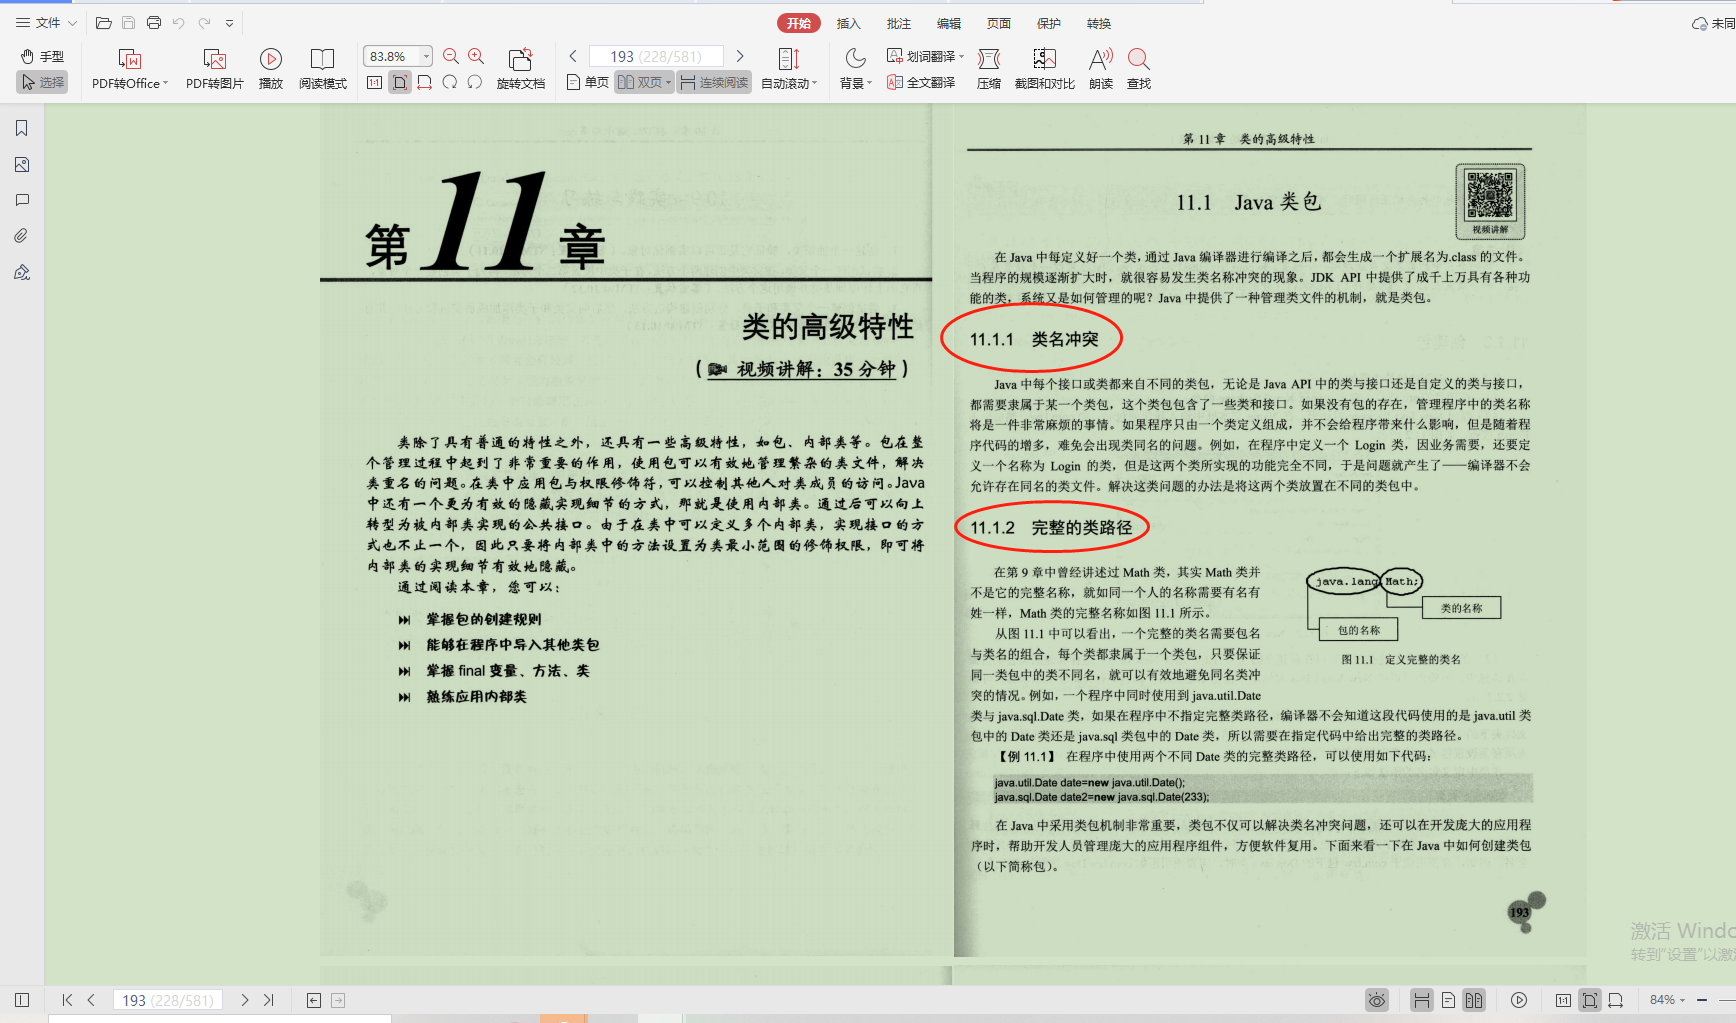Screen dimensions: 1736x1023
Task: Open the bookmark panel in left sidebar
Action: coord(22,128)
